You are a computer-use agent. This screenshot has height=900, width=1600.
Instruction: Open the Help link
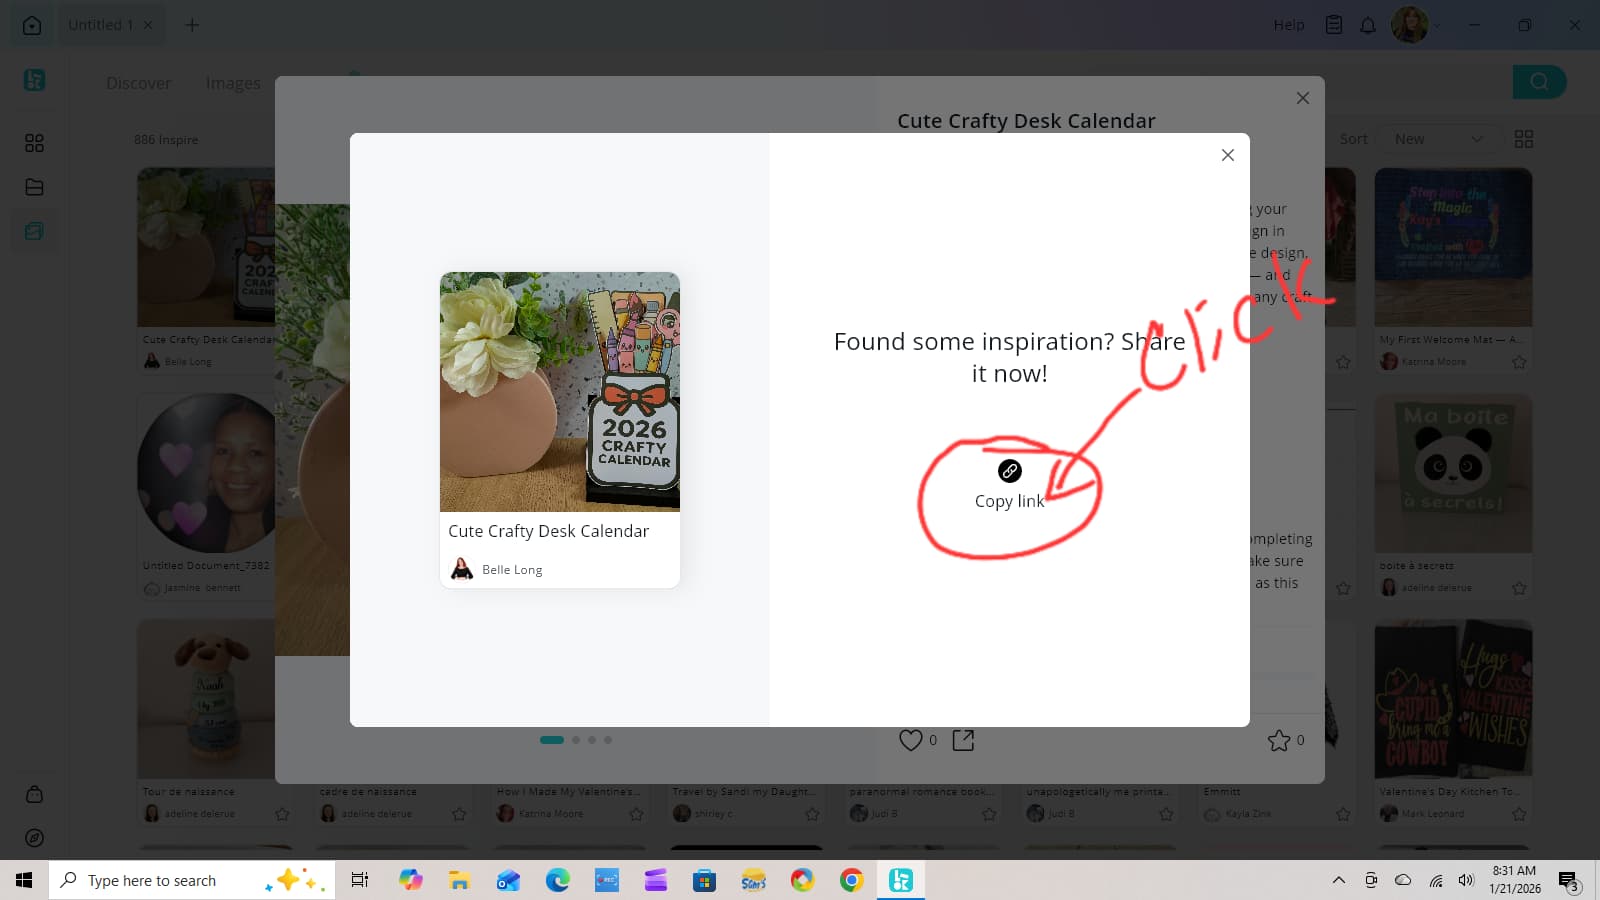coord(1288,25)
